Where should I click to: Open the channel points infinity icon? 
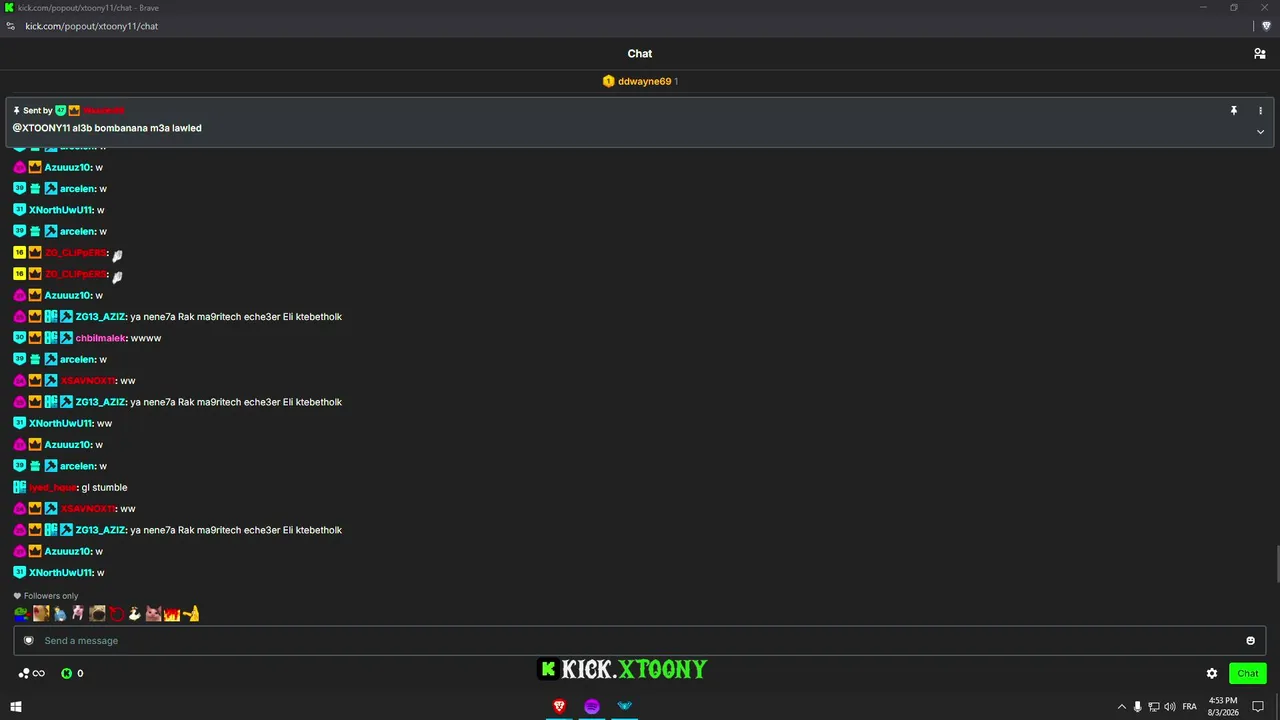pos(32,674)
